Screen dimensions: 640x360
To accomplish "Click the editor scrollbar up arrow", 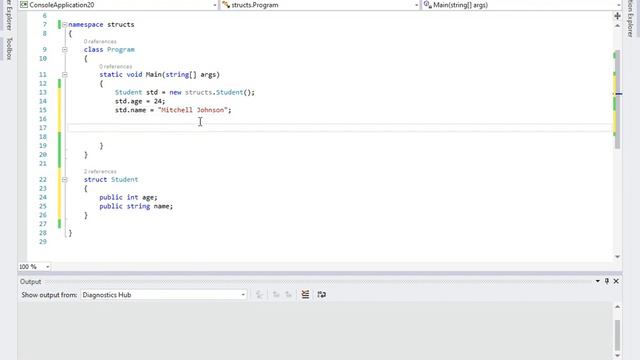I will (617, 26).
